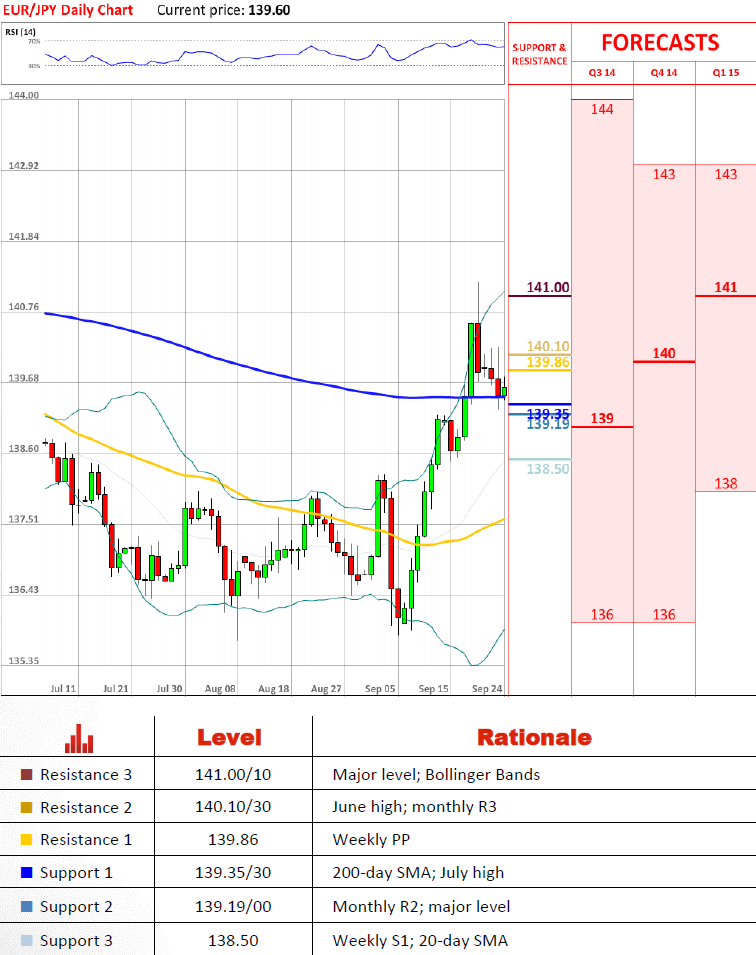The image size is (756, 955).
Task: Click the current price 139.60 value
Action: [269, 10]
